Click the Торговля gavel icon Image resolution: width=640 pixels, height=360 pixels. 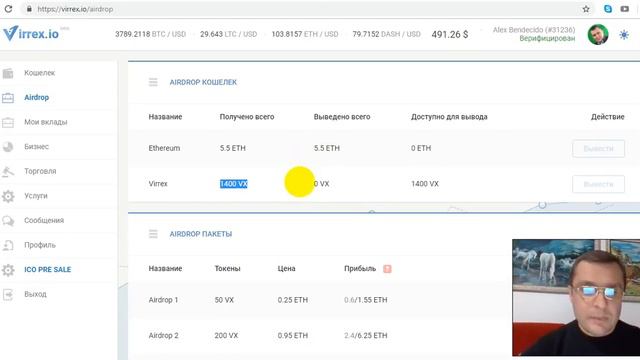(x=8, y=171)
